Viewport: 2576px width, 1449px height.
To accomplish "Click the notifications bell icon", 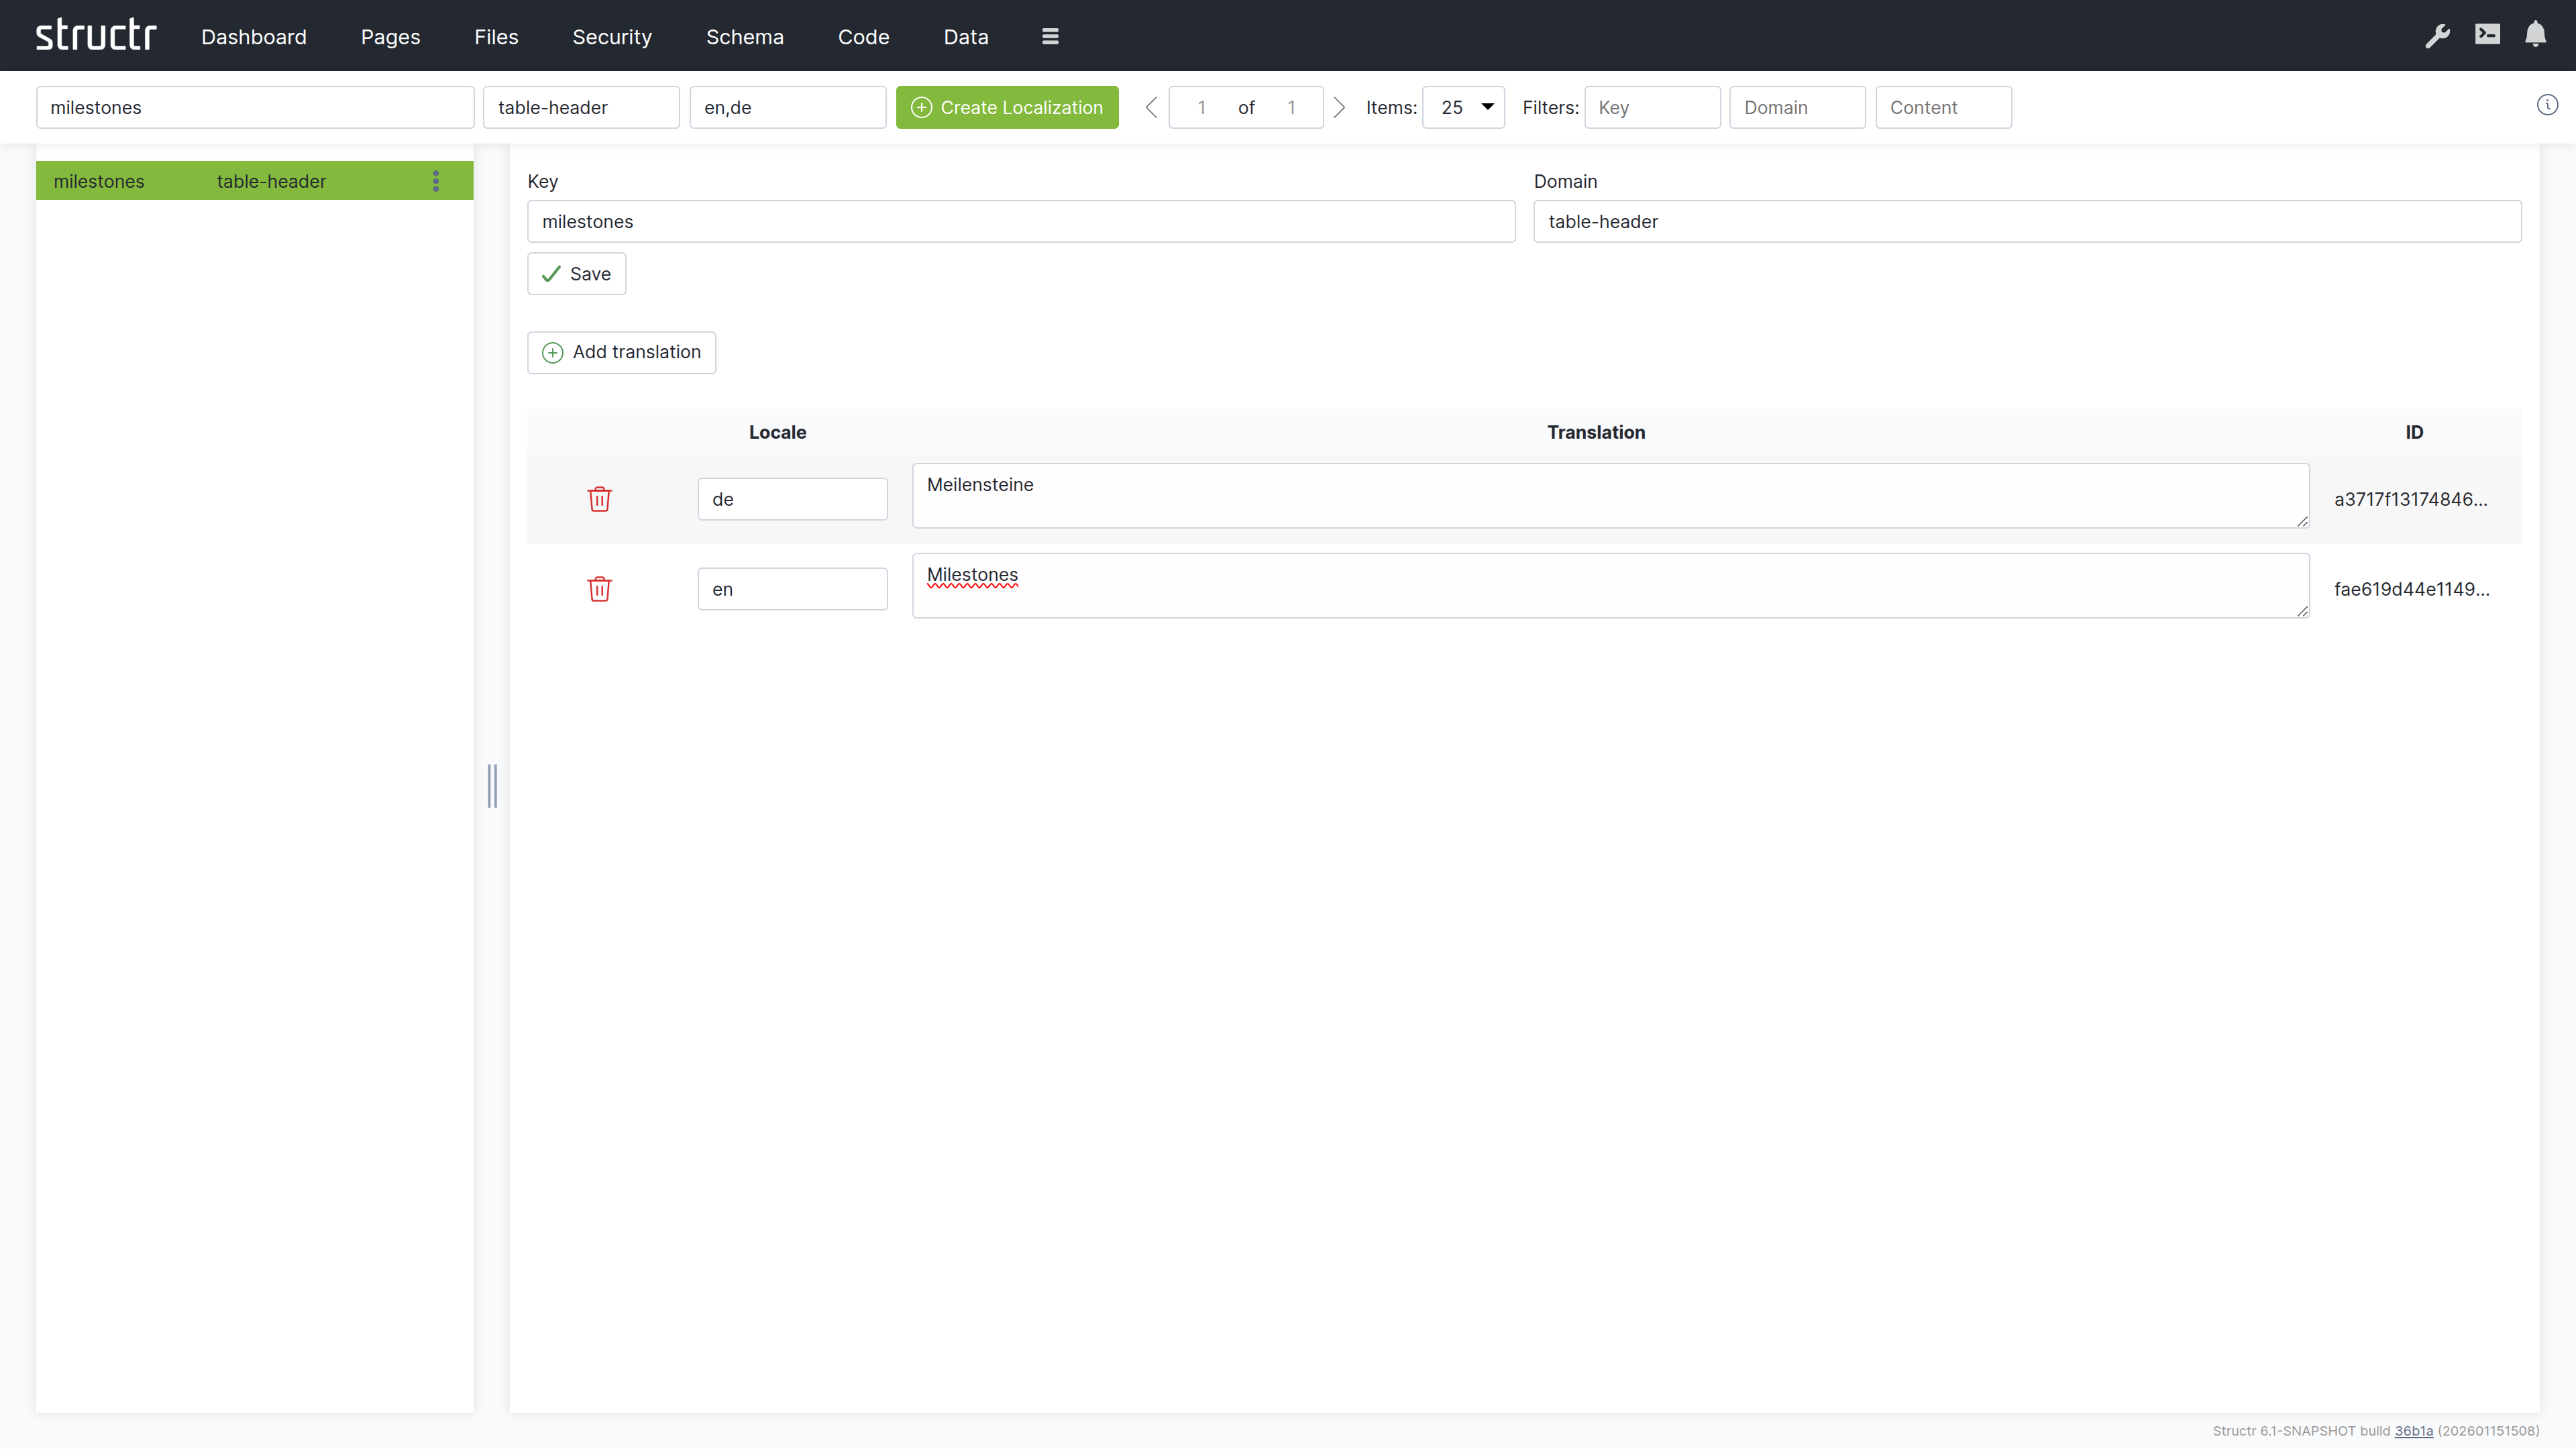I will pos(2535,35).
